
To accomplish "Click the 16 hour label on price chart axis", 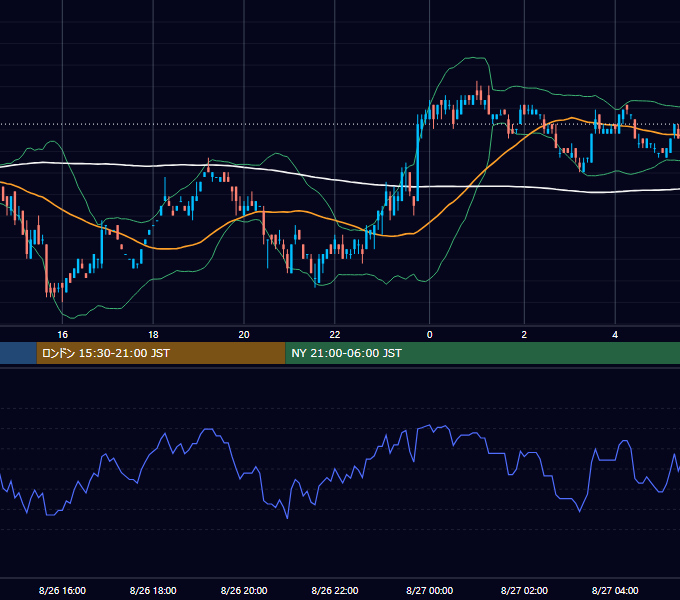I will pyautogui.click(x=62, y=335).
